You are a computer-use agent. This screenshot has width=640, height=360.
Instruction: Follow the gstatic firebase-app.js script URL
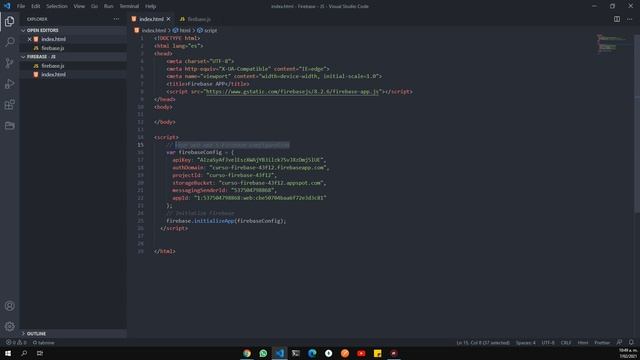[x=292, y=92]
